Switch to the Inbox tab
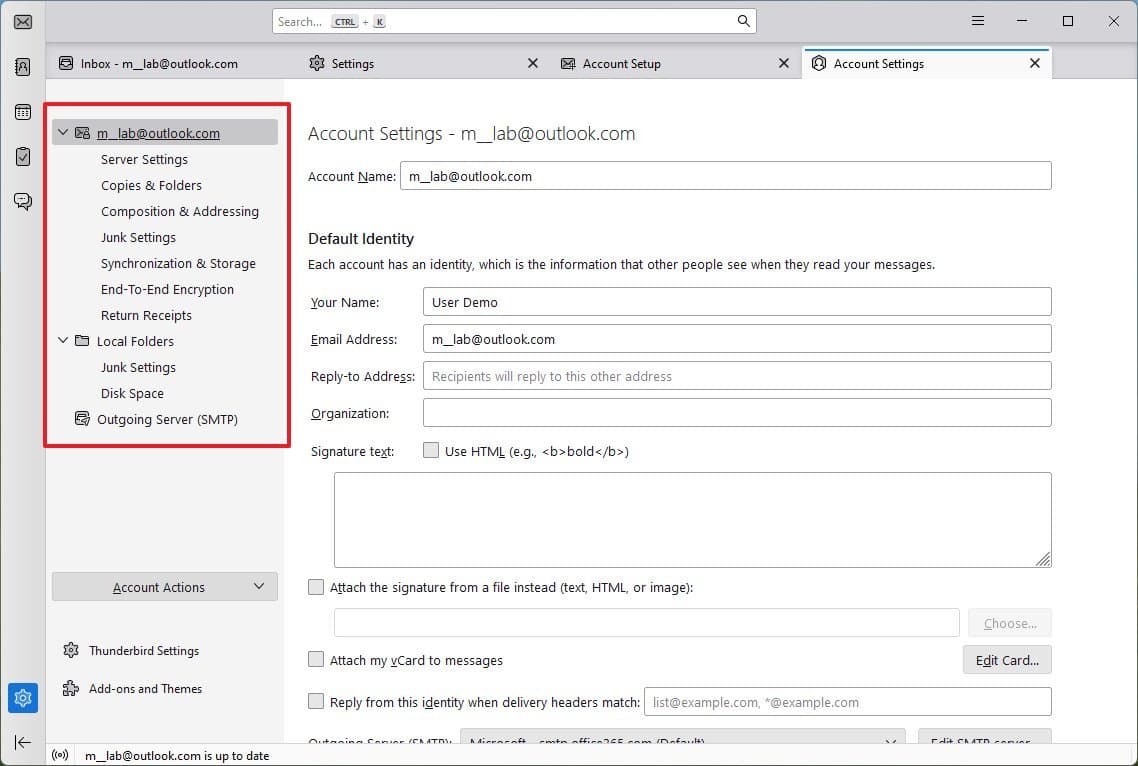 tap(159, 63)
